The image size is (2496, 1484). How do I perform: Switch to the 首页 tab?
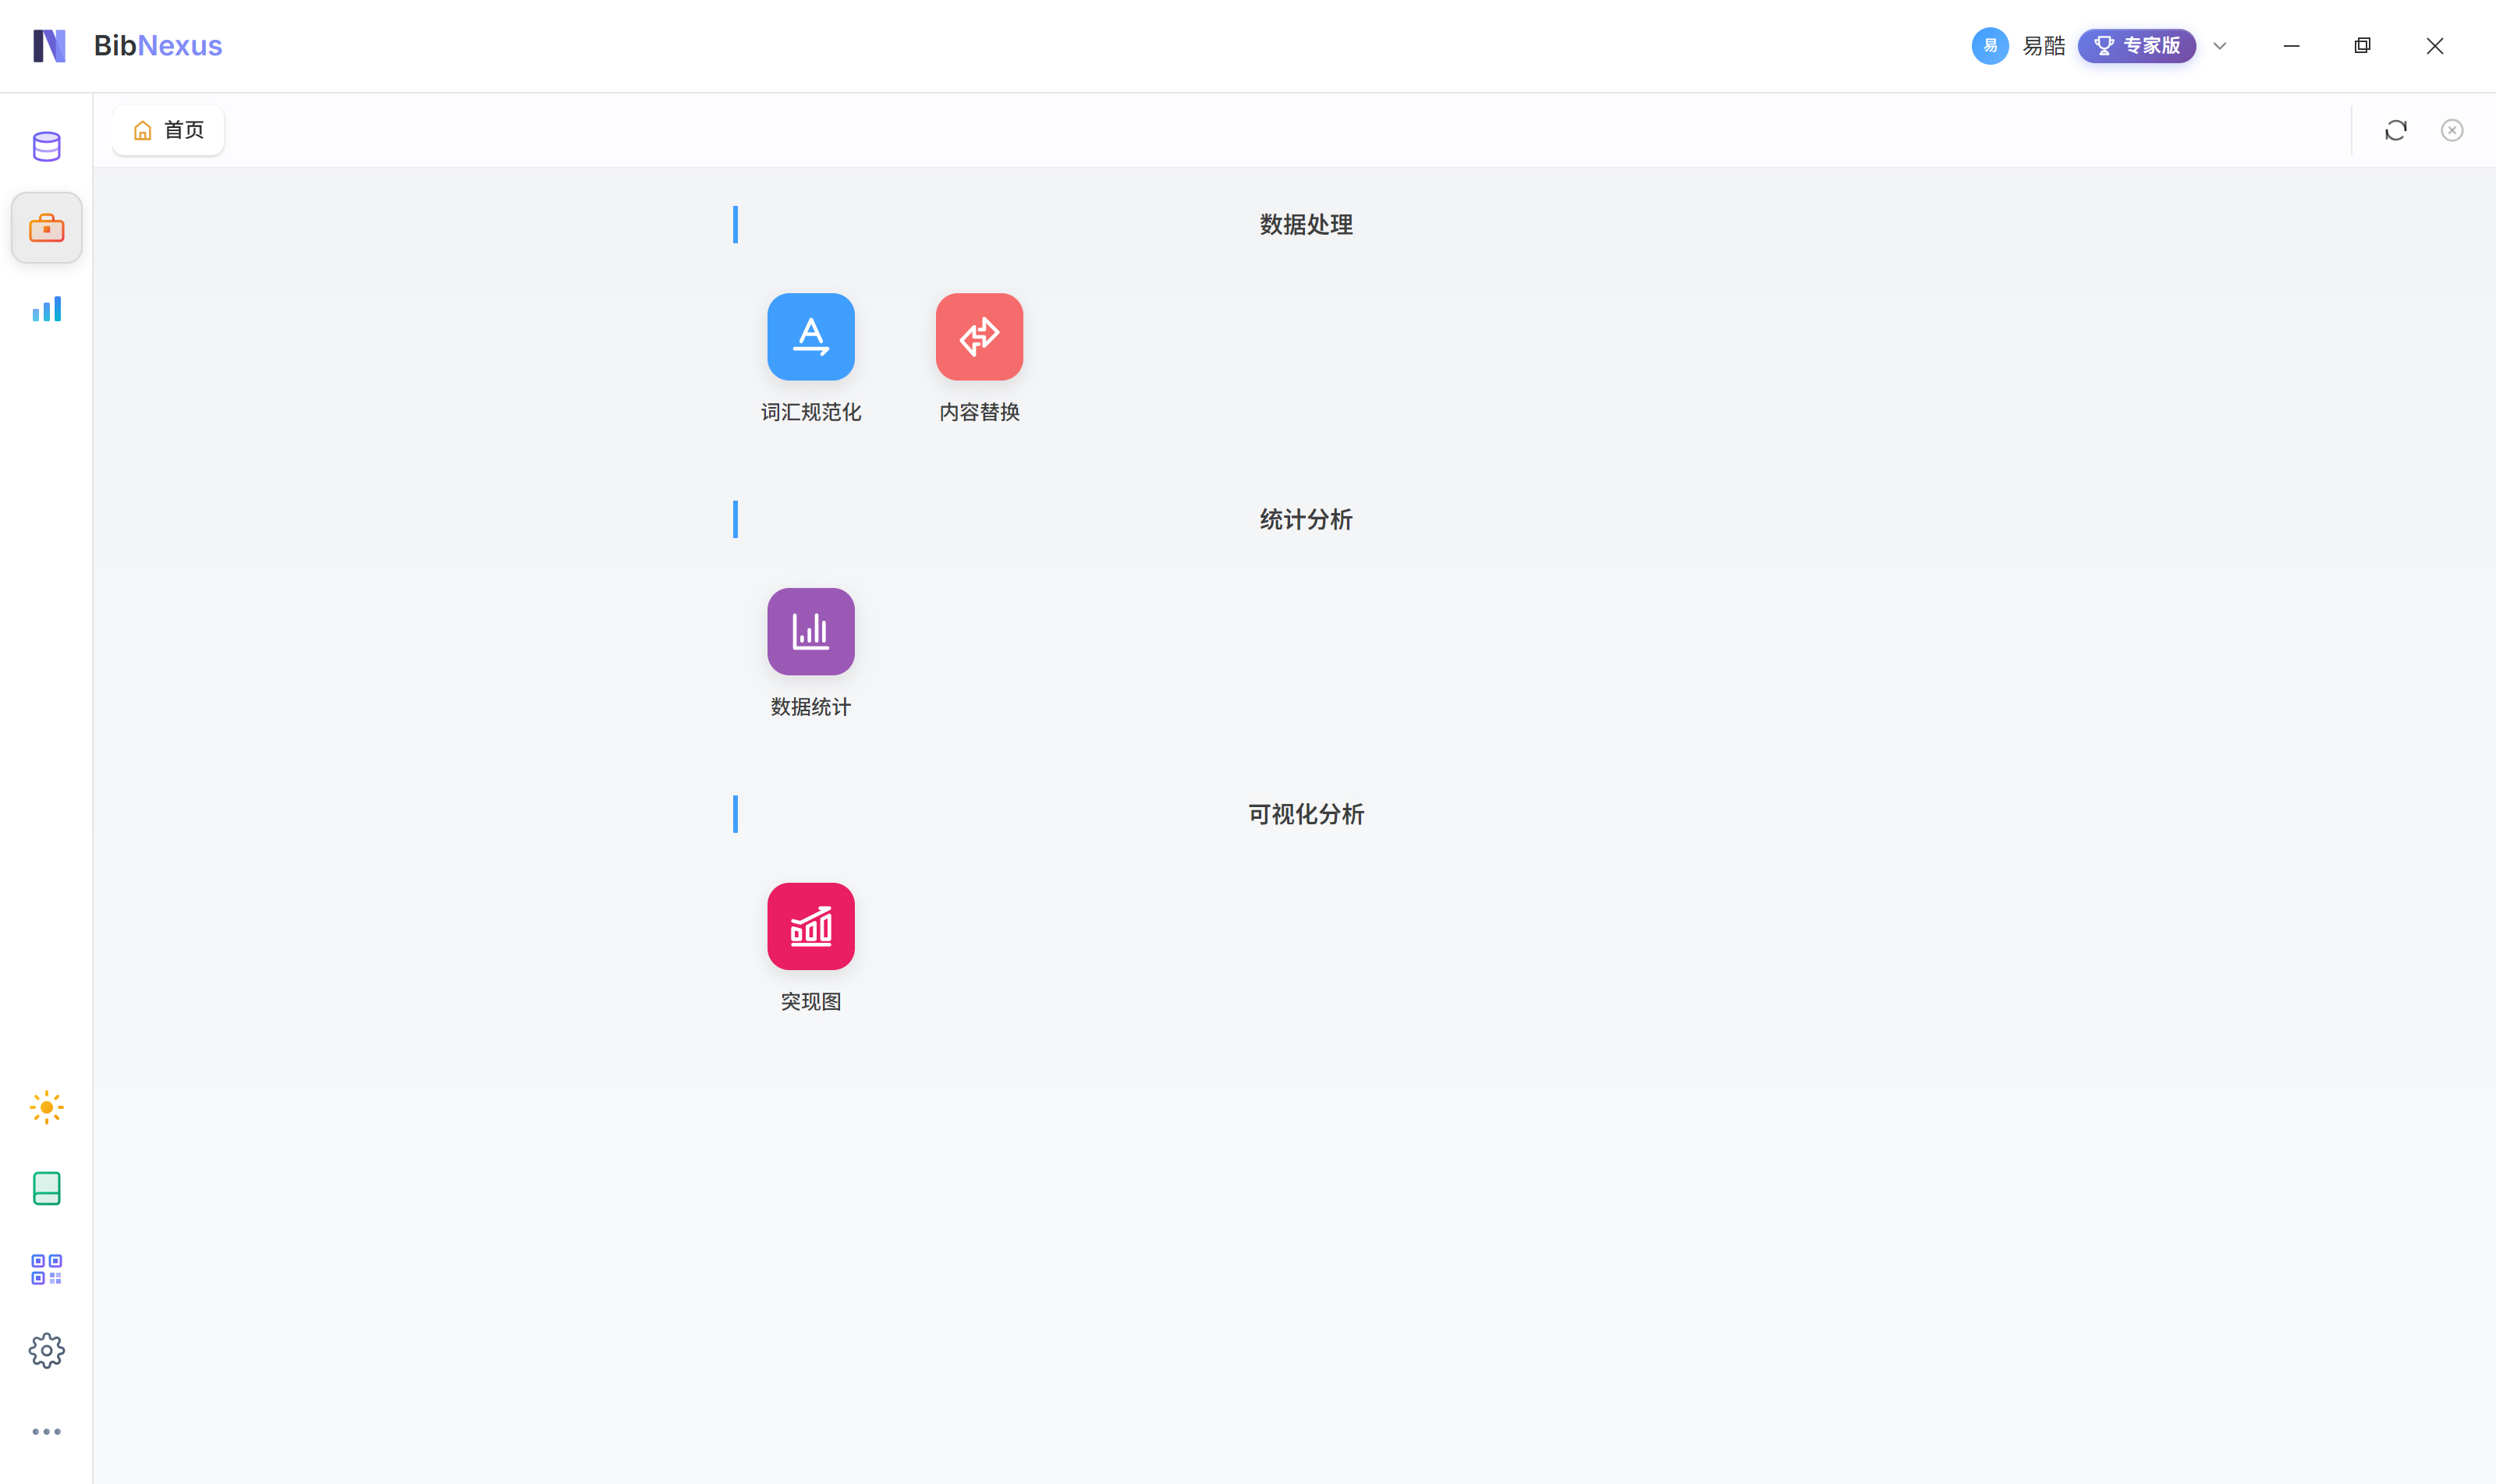(x=168, y=130)
